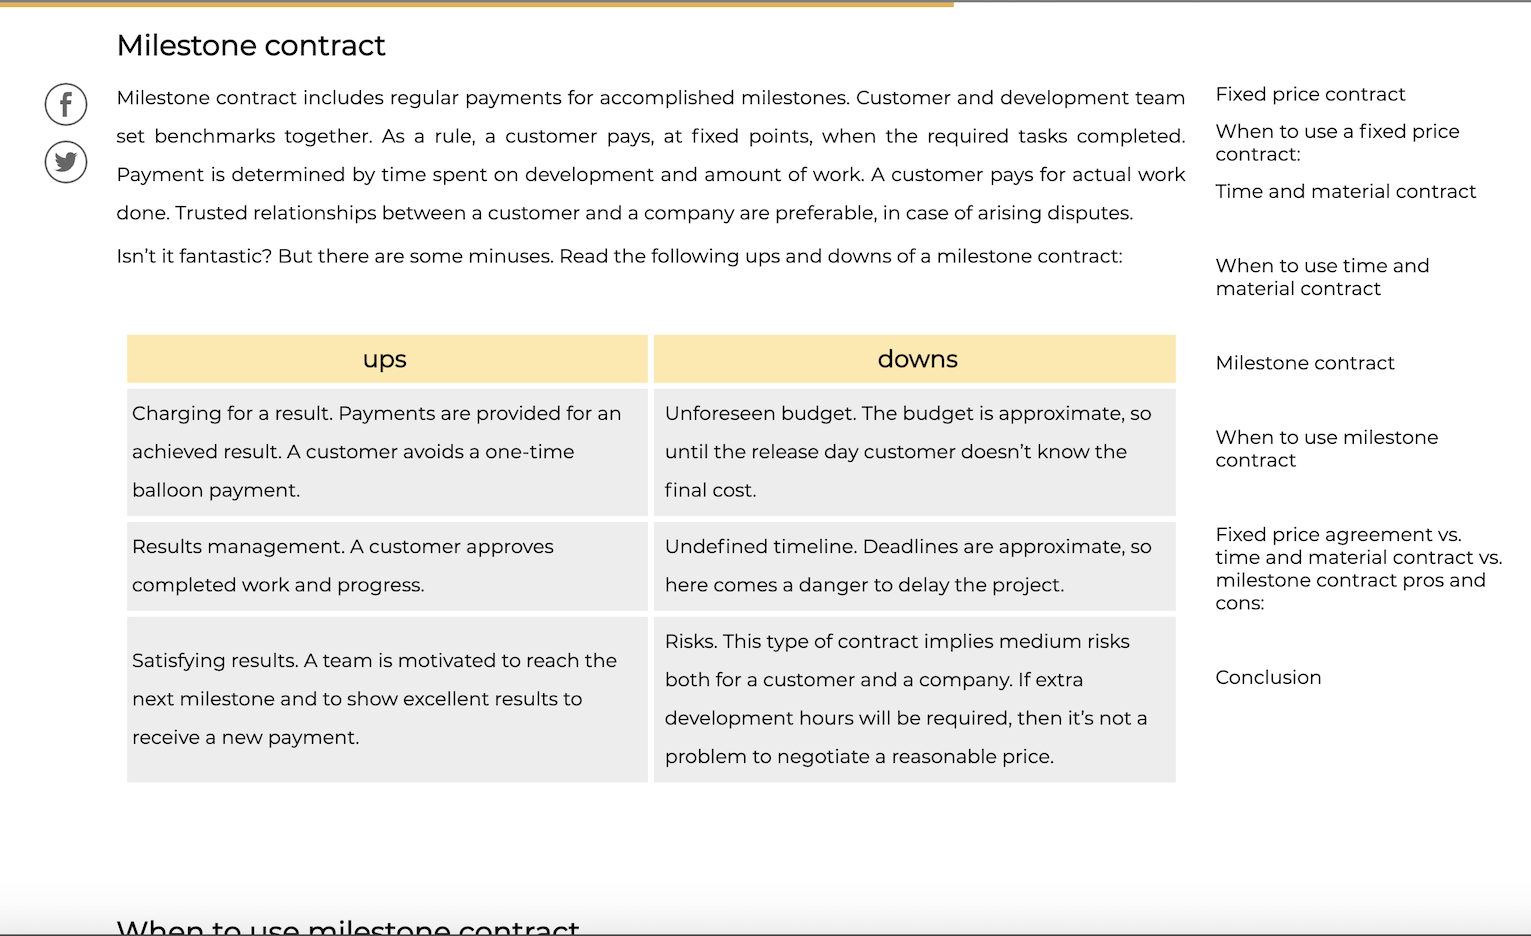Screen dimensions: 1531x936
Task: Click the reading progress bar at top
Action: [x=476, y=5]
